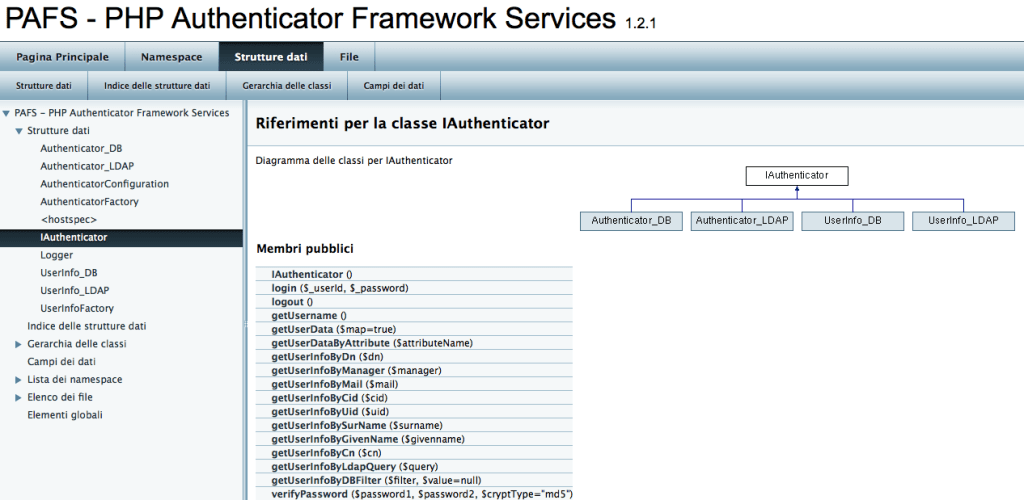Select the Strutture dati main tab
Viewport: 1024px width, 500px height.
pos(271,57)
